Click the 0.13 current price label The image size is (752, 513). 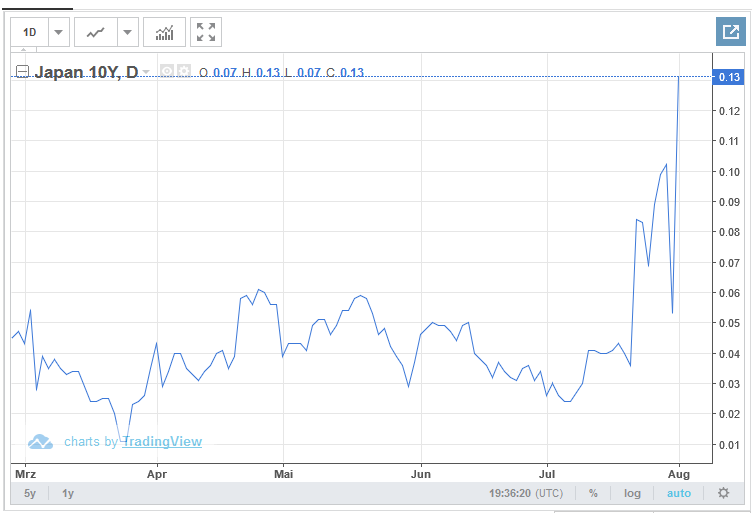(728, 77)
